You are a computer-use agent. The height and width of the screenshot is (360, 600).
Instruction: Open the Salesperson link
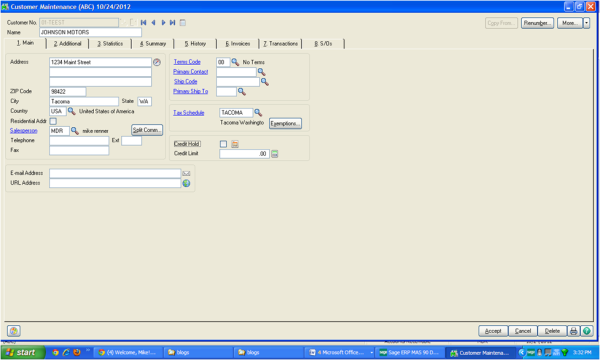[x=24, y=130]
